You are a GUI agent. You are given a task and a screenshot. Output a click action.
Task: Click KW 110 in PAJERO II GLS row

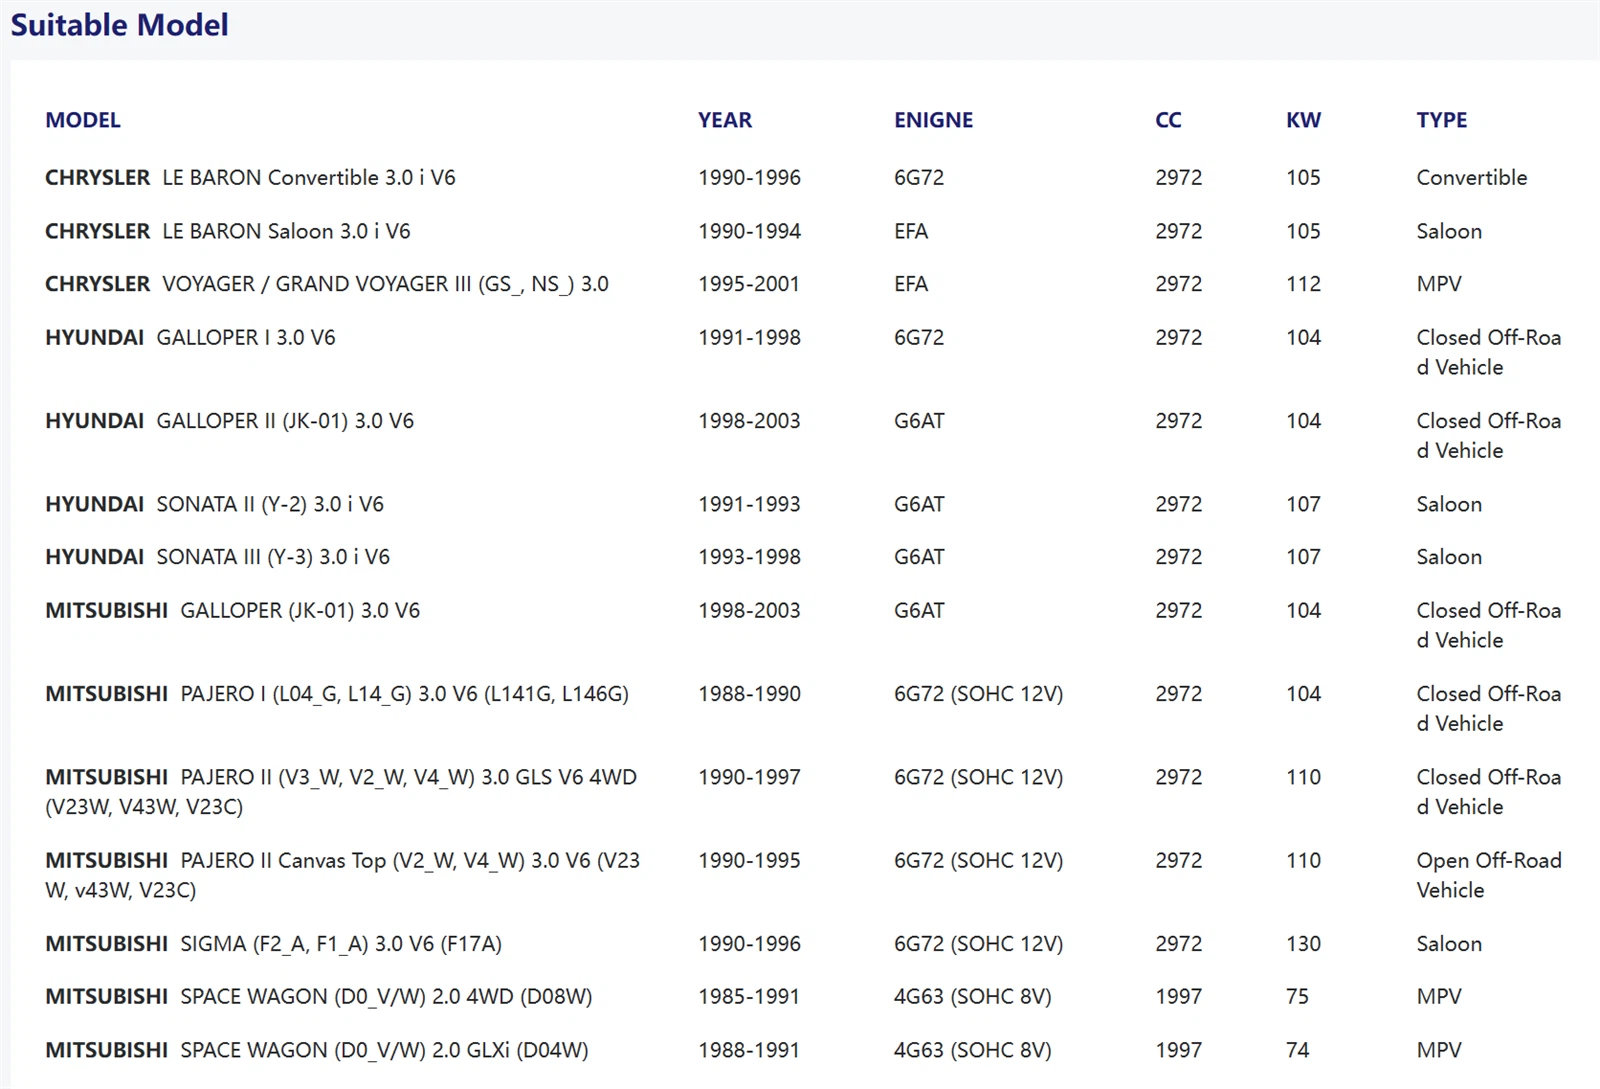[x=1303, y=777]
